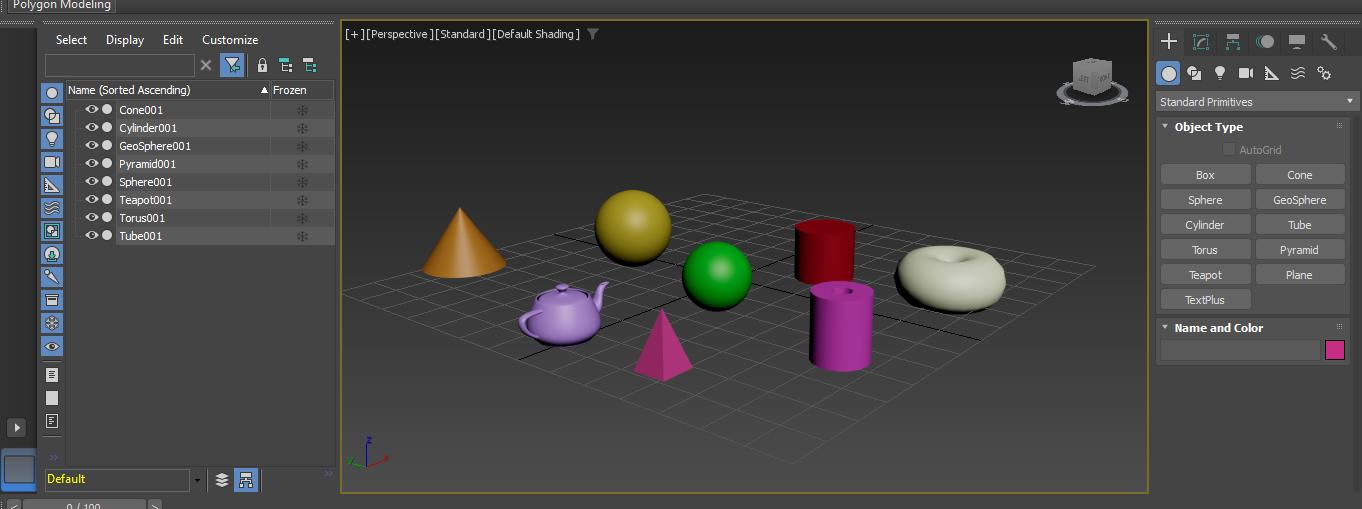The height and width of the screenshot is (509, 1362).
Task: Open the [Default Shading] viewport menu
Action: point(535,34)
